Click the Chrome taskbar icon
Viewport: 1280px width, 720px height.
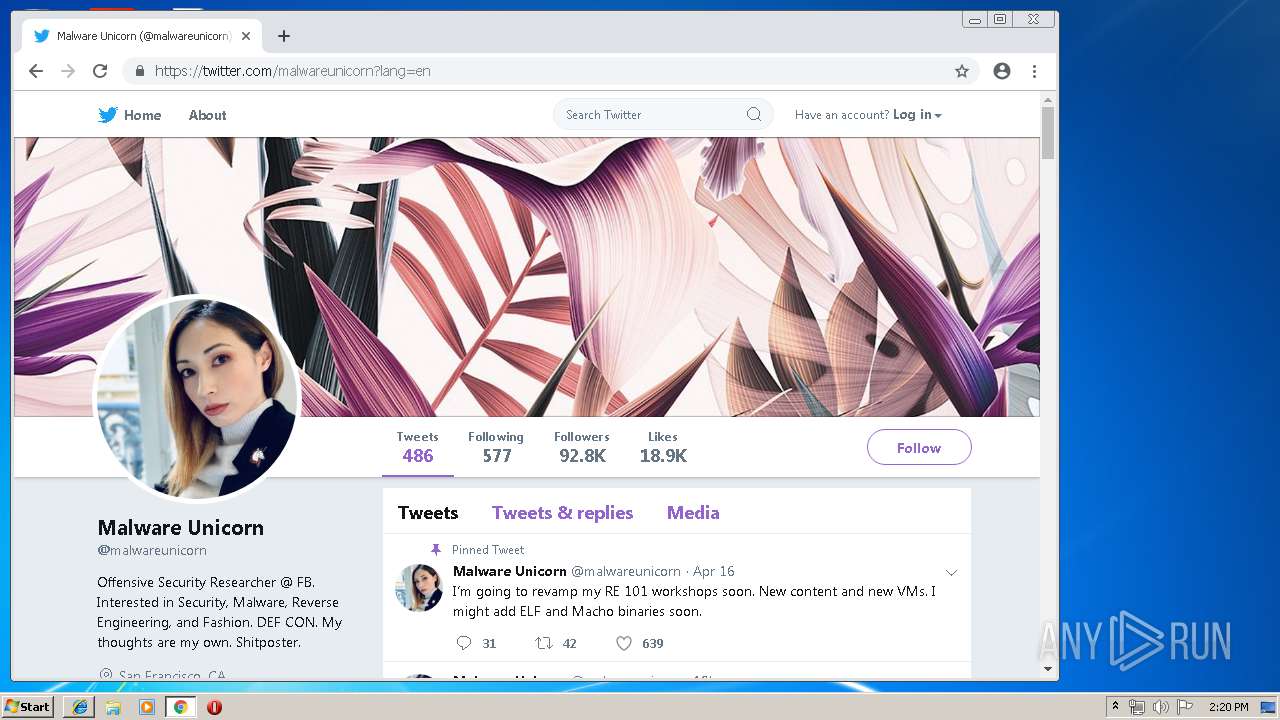(x=180, y=707)
